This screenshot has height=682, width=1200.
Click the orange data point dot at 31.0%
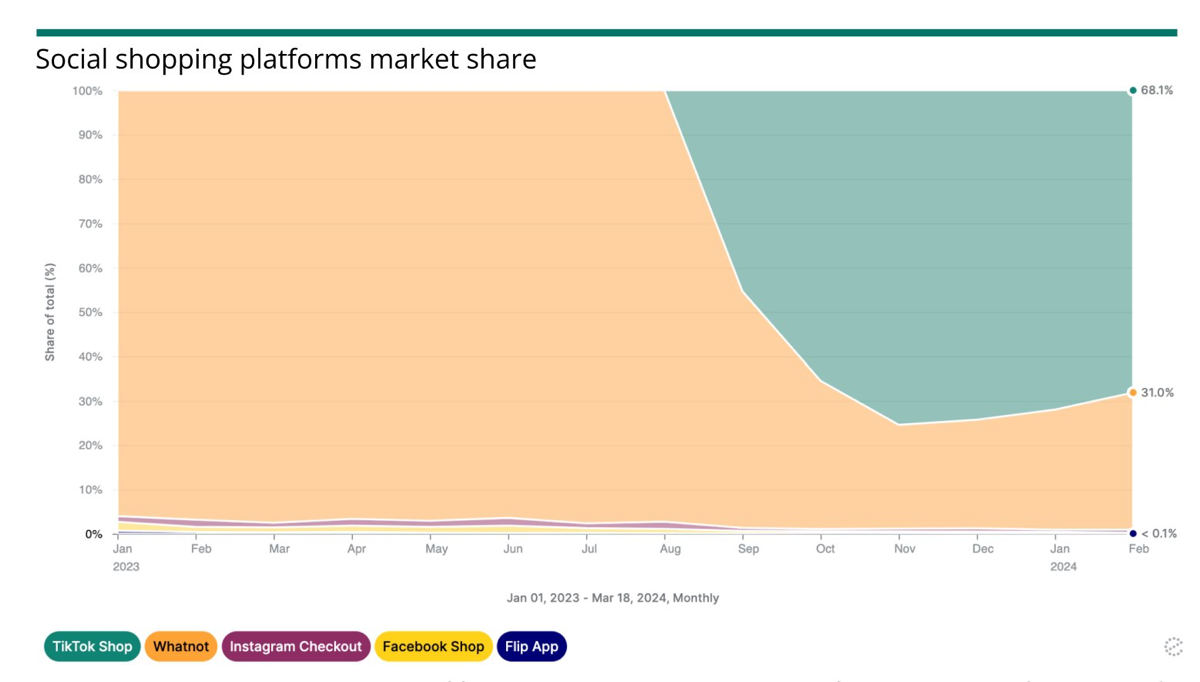1133,393
